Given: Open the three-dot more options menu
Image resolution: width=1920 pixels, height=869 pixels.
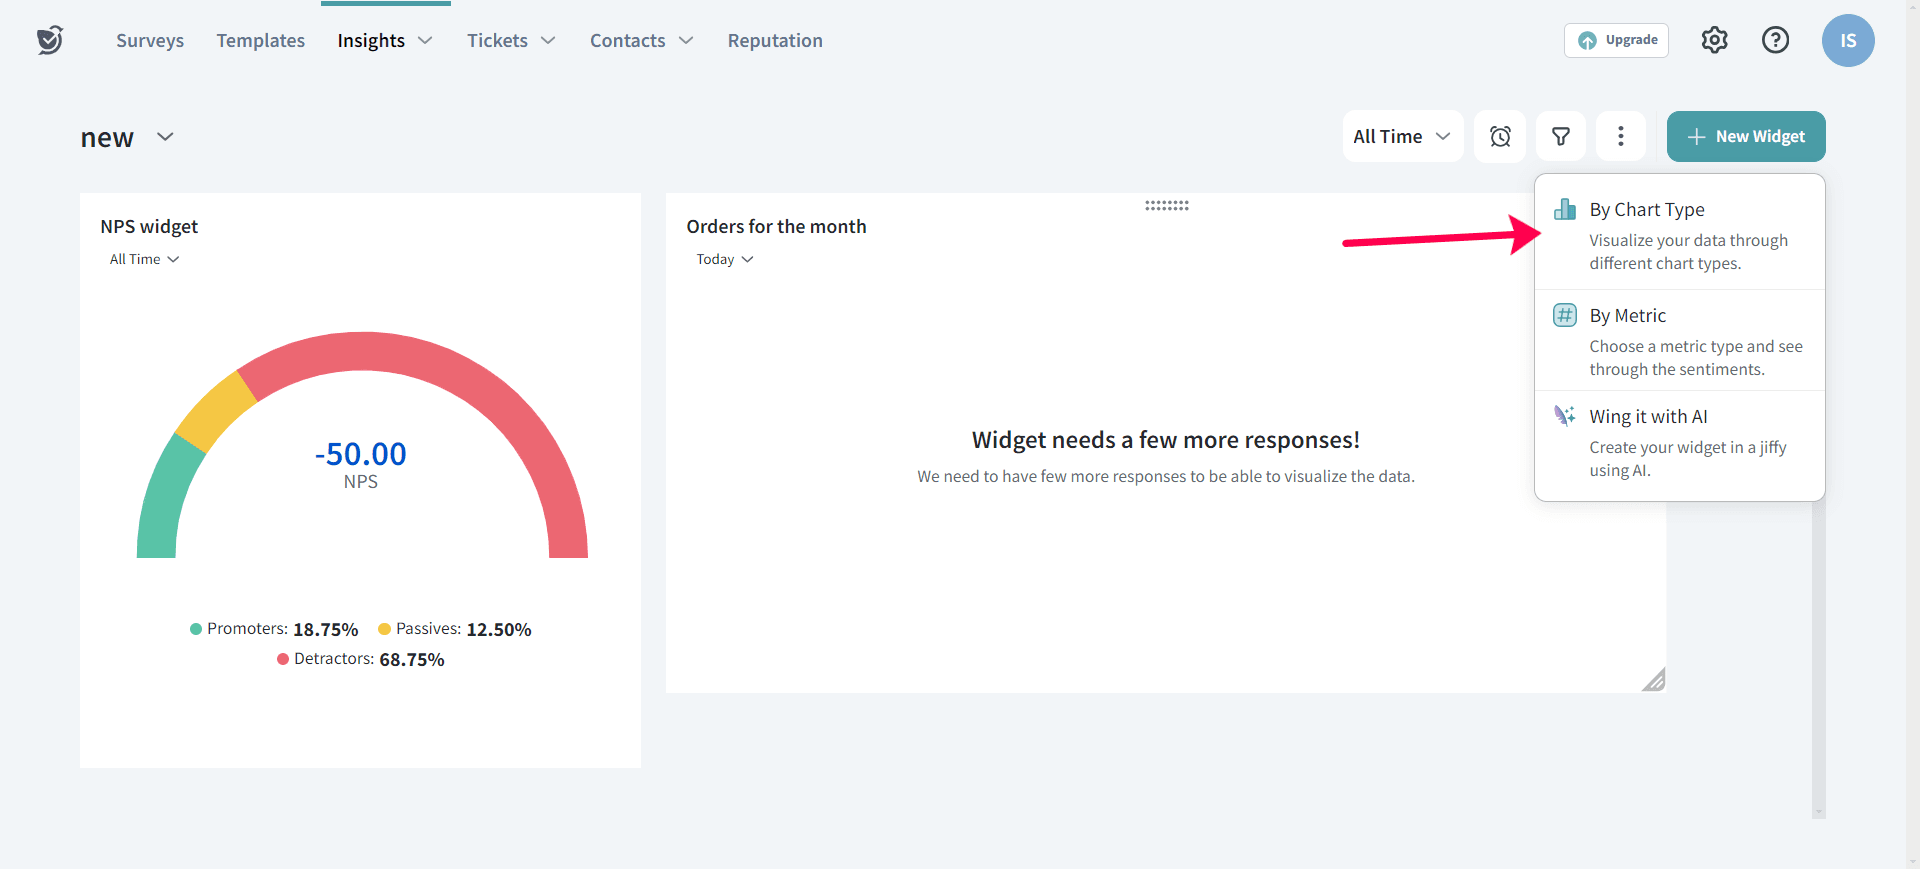Looking at the screenshot, I should [1620, 137].
